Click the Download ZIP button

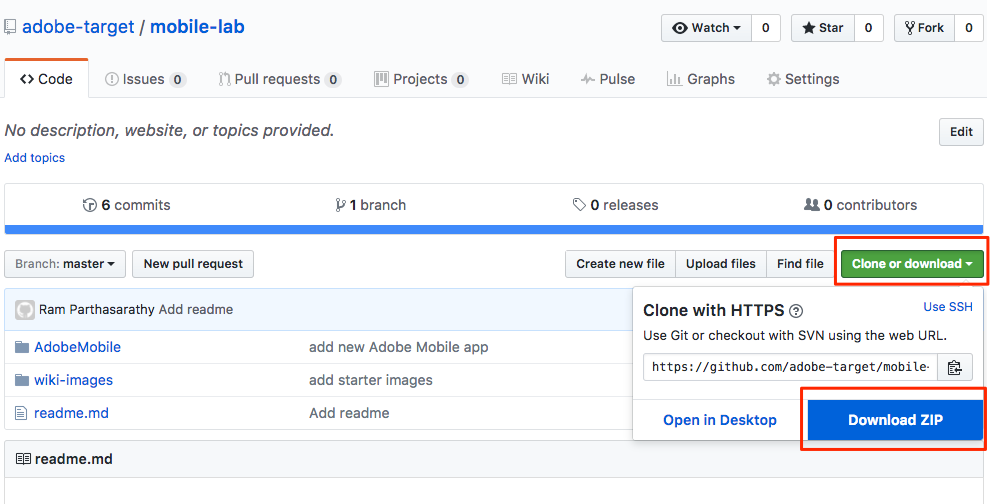(895, 420)
